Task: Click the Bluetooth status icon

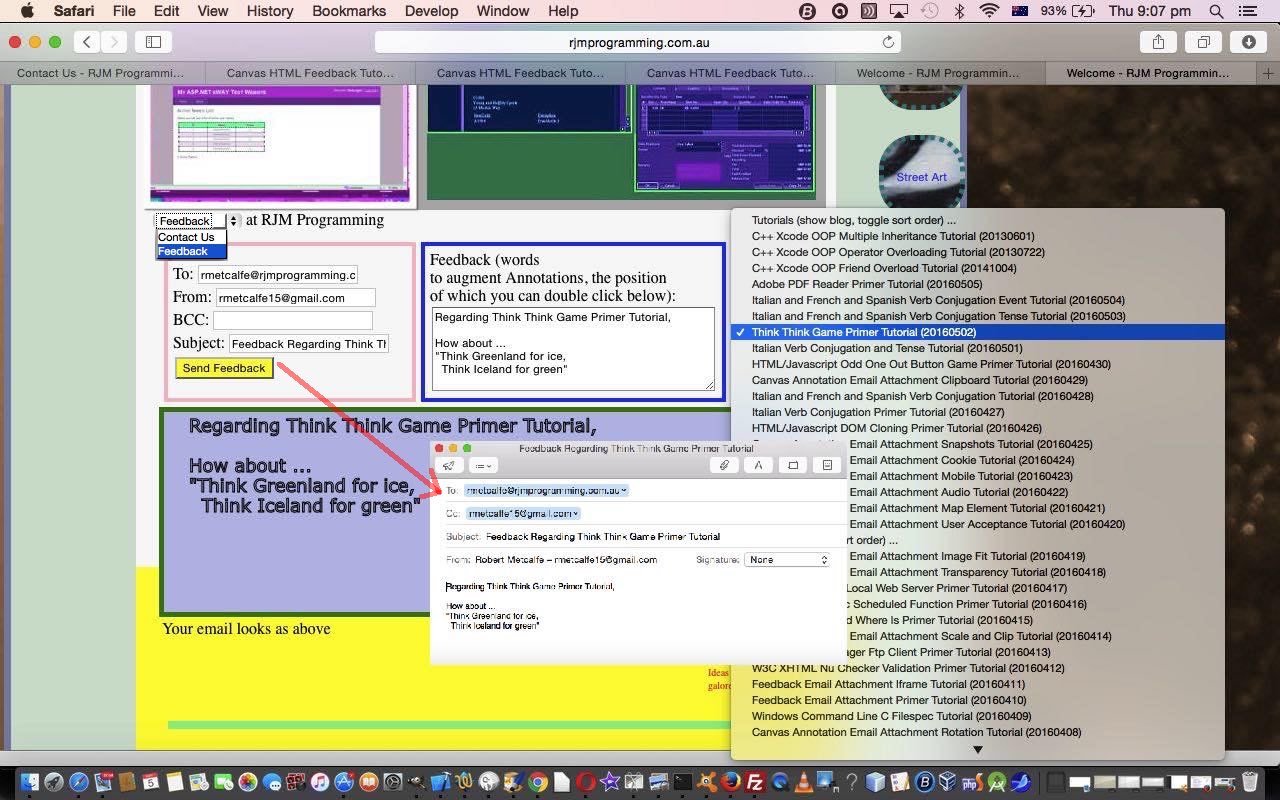Action: (959, 11)
